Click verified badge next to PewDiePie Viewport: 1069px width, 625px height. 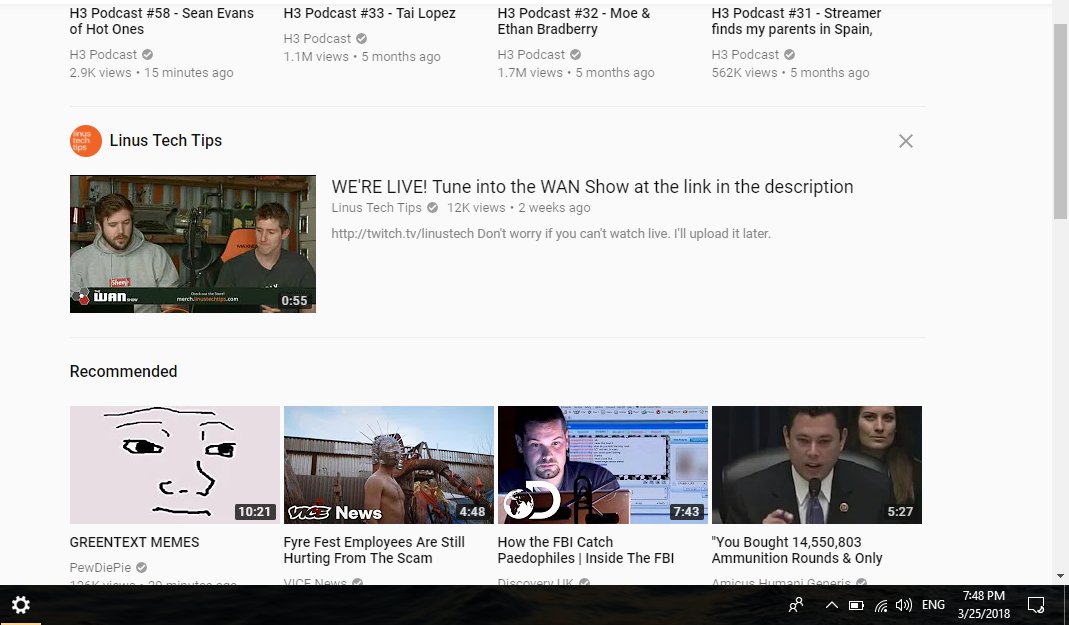(x=141, y=568)
